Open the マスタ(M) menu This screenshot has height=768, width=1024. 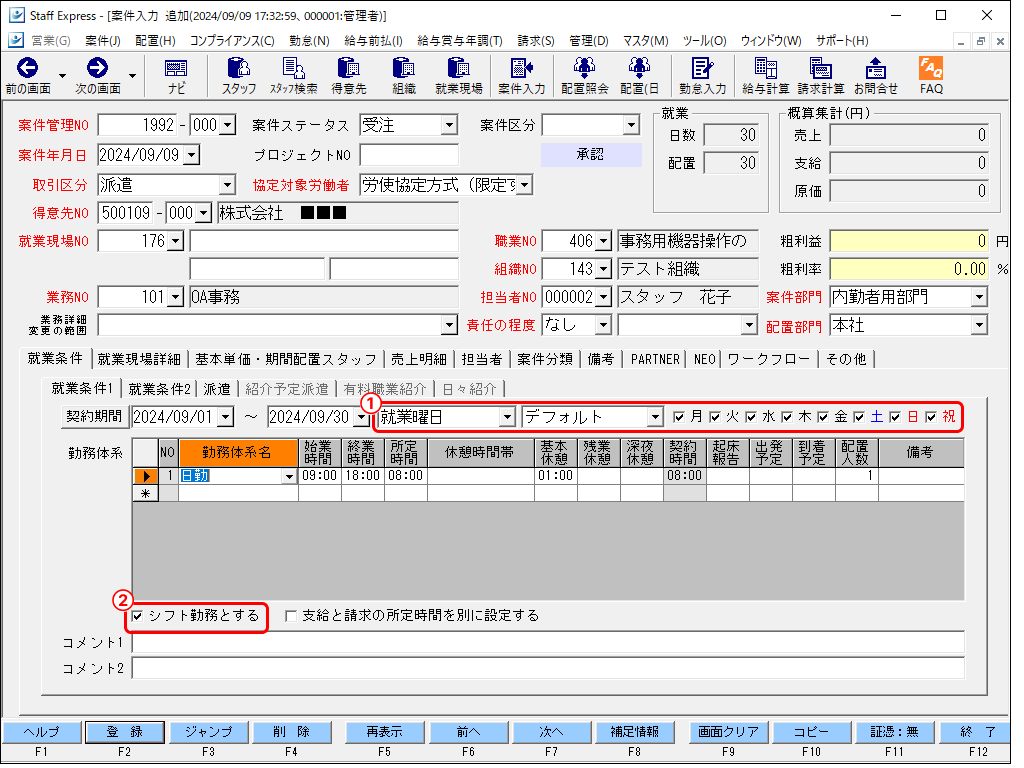click(645, 41)
